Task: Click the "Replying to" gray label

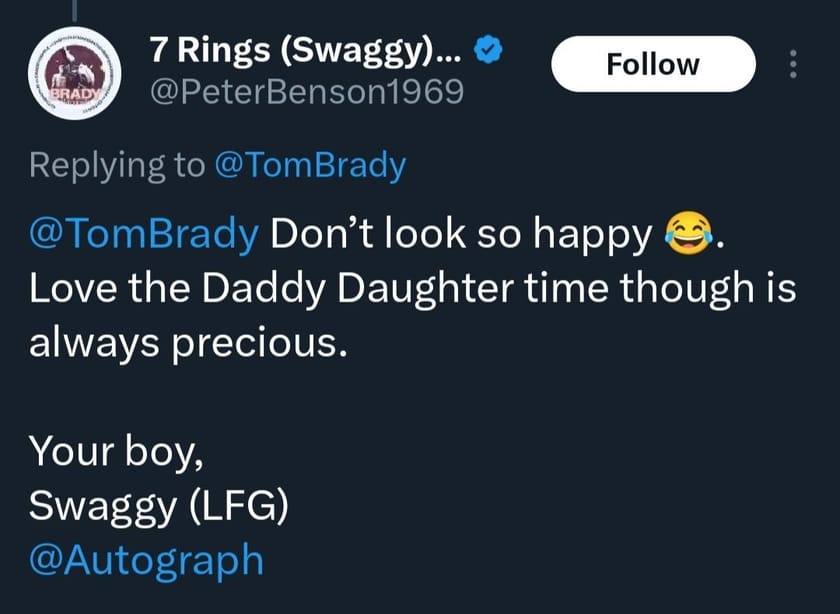Action: (116, 164)
